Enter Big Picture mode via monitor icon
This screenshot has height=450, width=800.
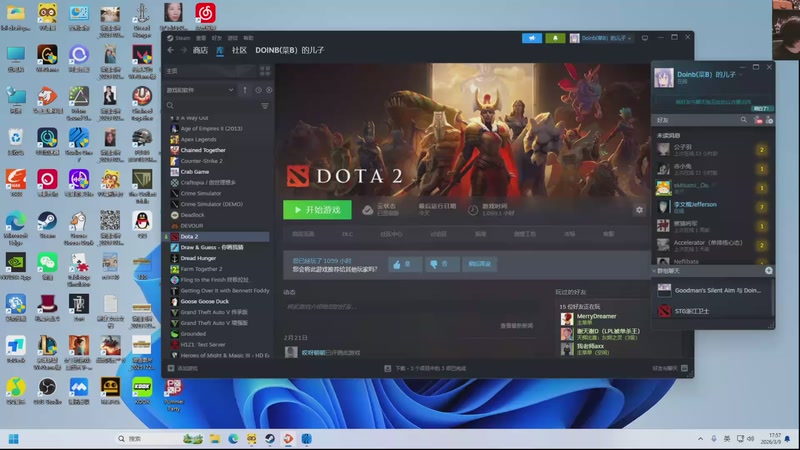pyautogui.click(x=645, y=38)
